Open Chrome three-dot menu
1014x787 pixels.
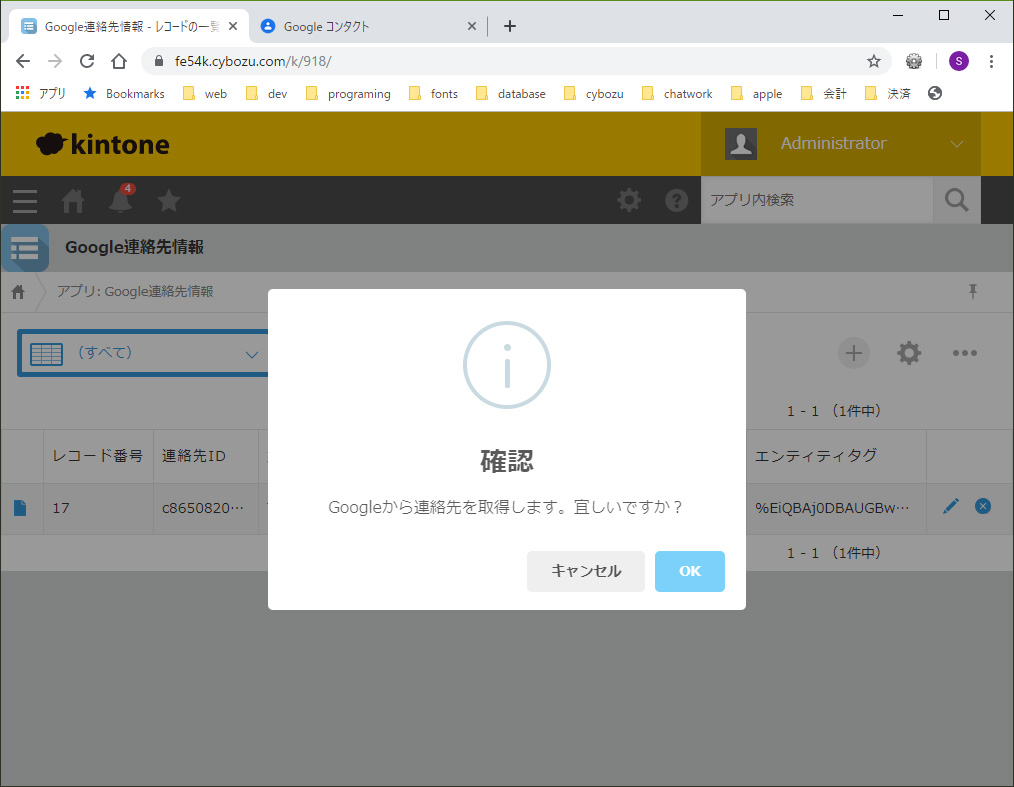tap(991, 61)
